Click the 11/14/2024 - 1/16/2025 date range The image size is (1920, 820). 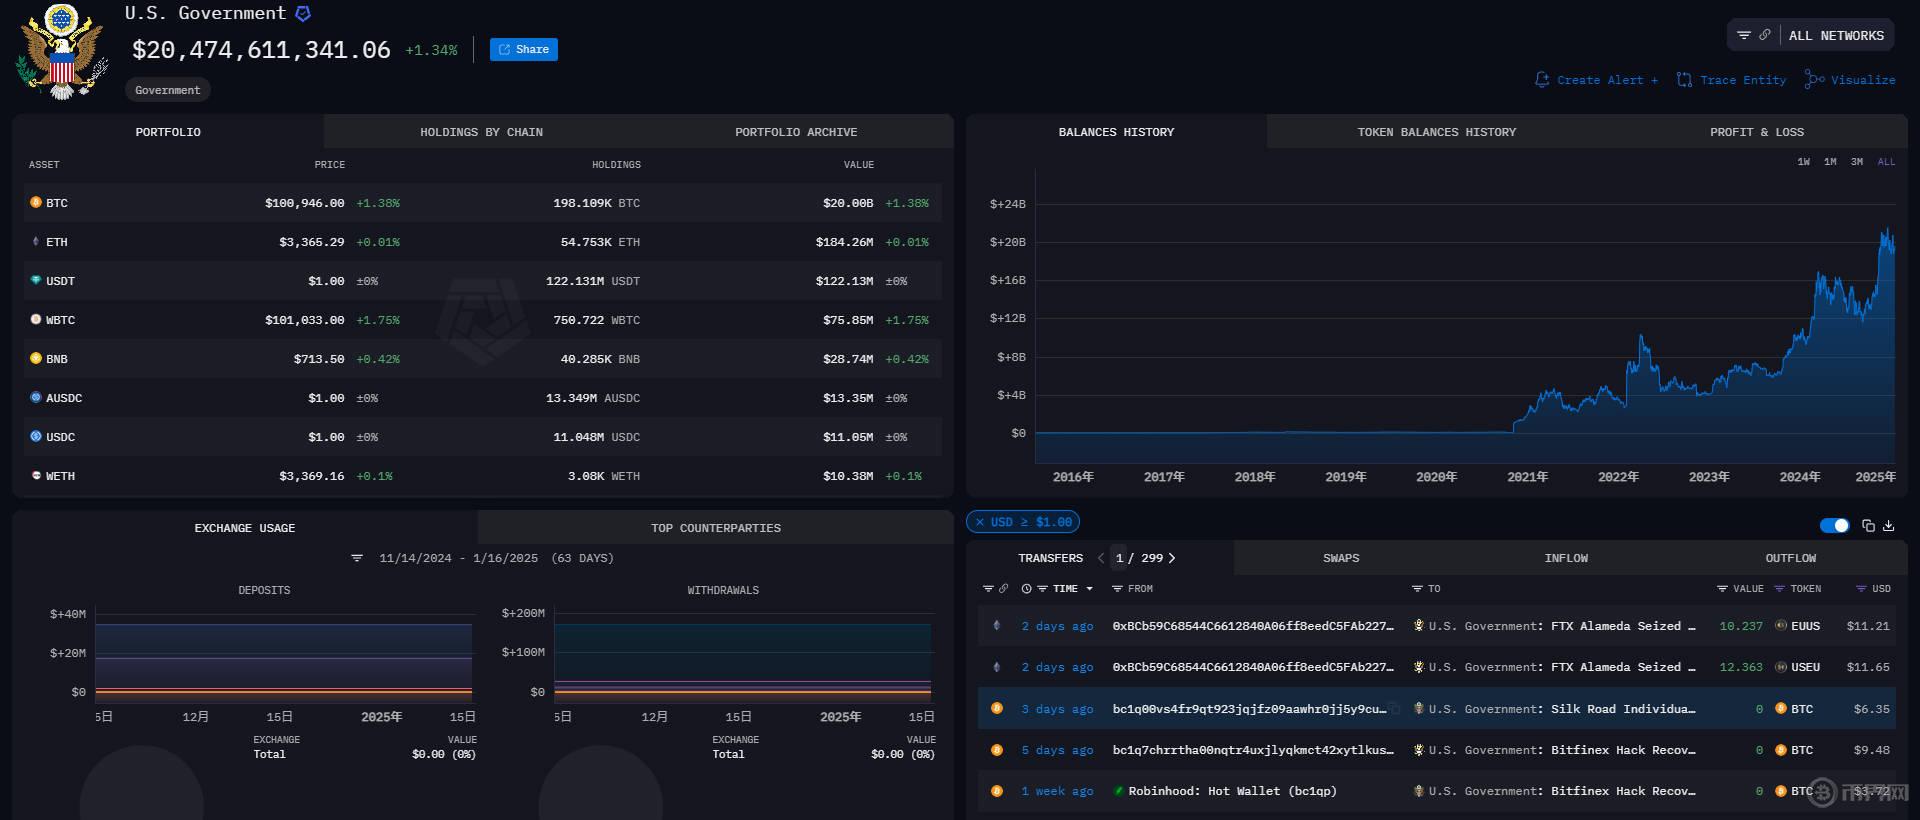[x=458, y=558]
